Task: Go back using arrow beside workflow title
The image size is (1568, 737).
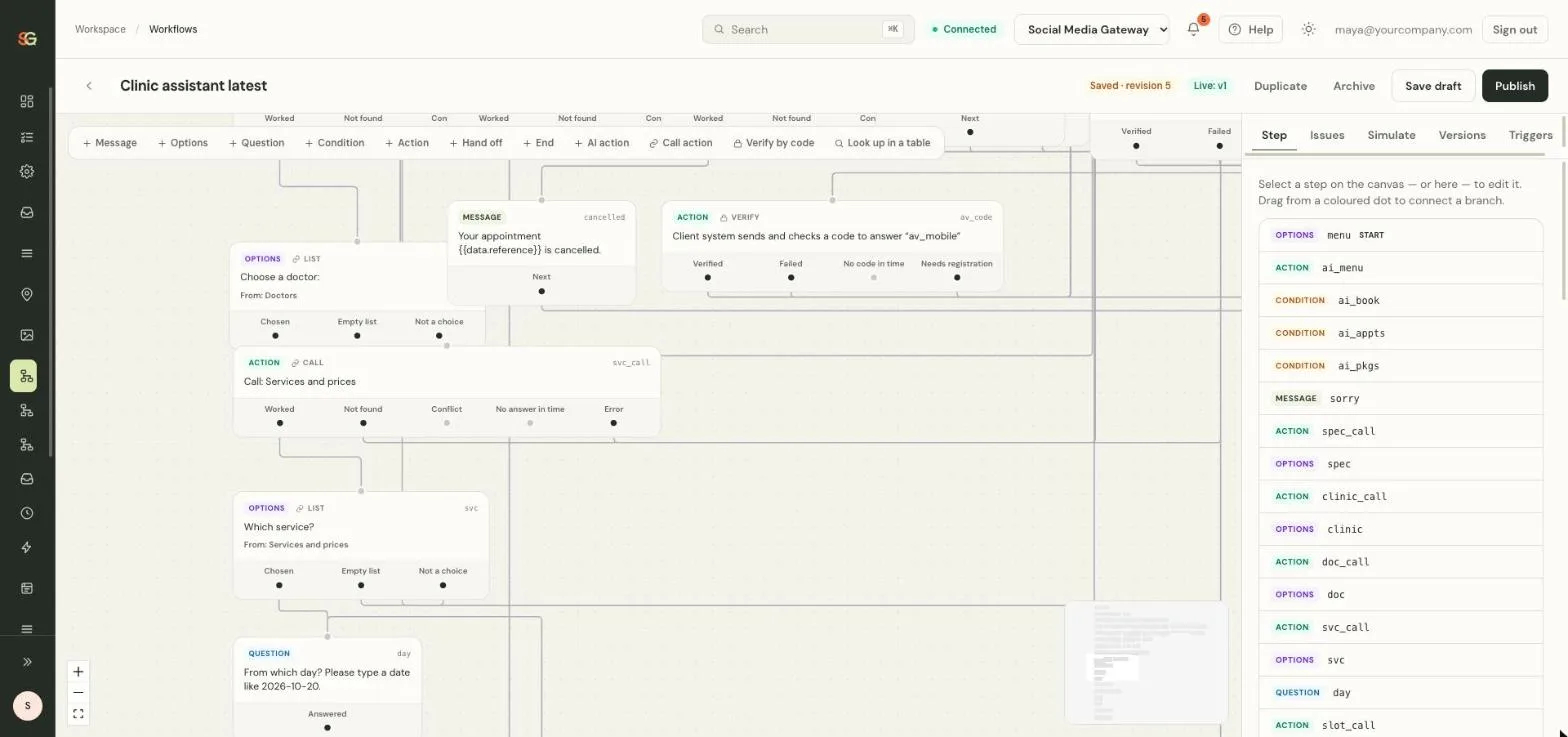Action: (x=89, y=86)
